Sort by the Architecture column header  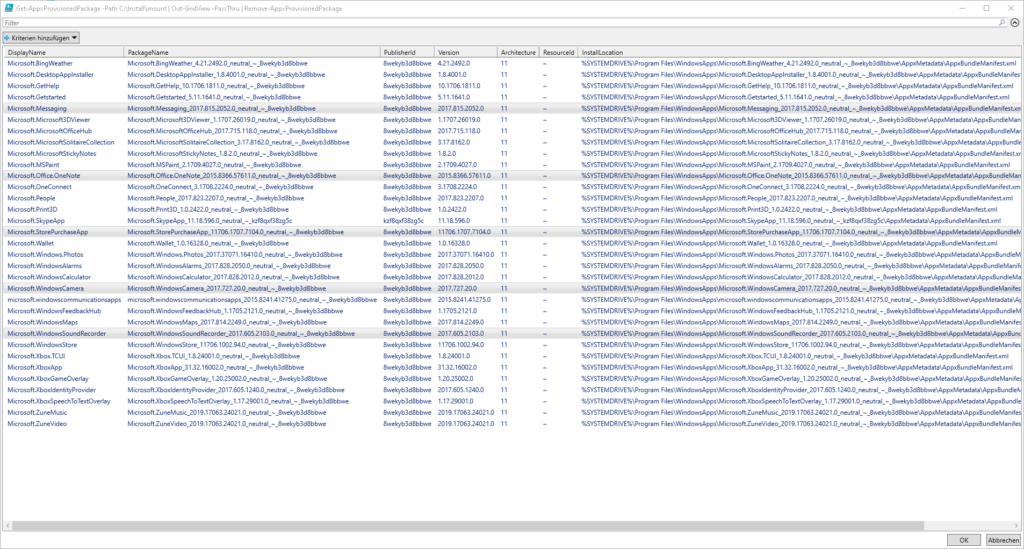518,52
